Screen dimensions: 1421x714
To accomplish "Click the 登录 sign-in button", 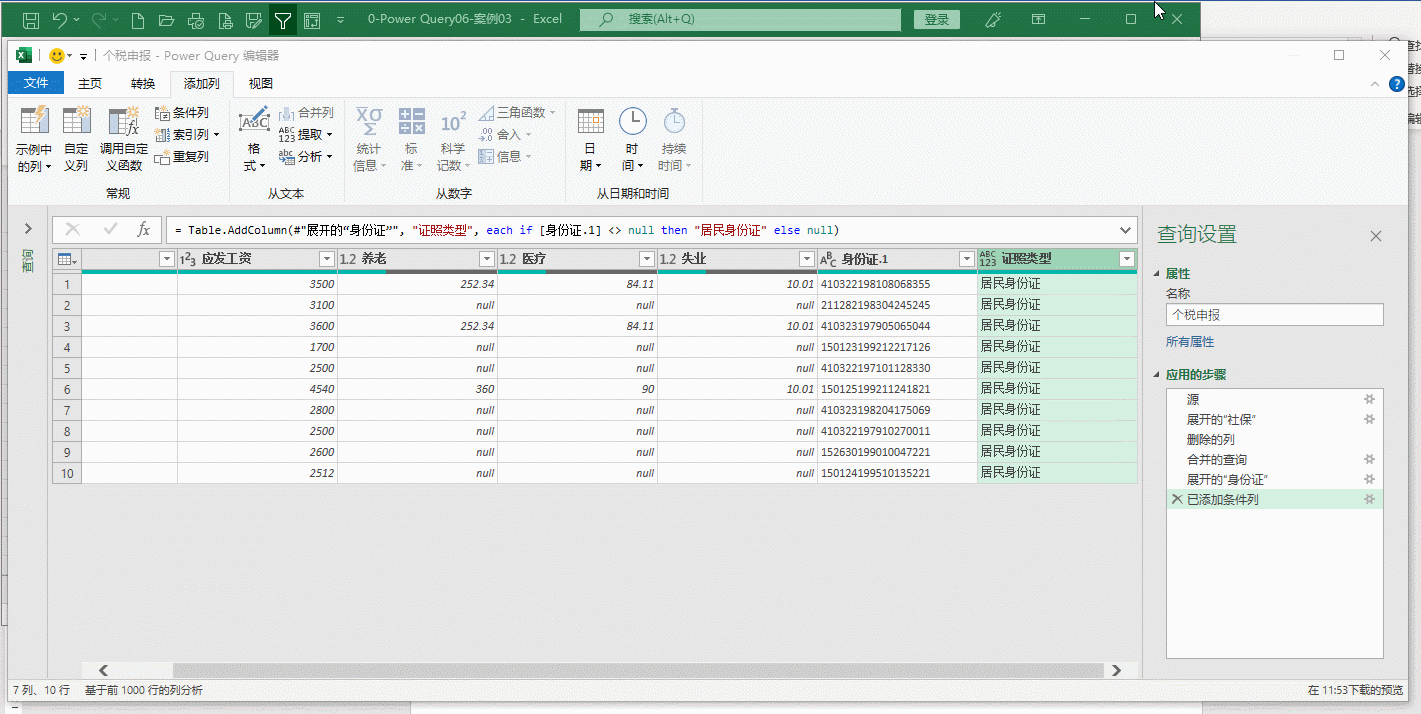I will (x=937, y=19).
